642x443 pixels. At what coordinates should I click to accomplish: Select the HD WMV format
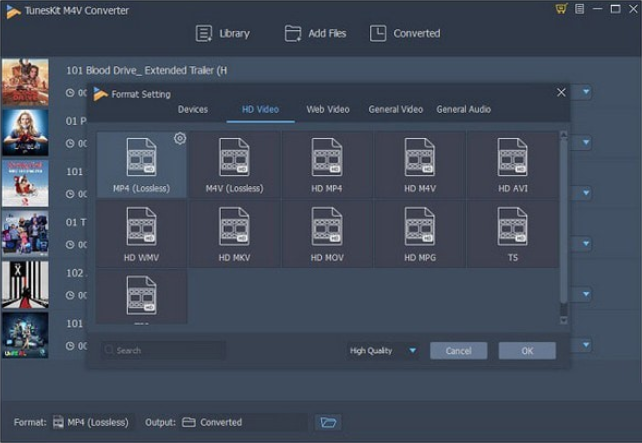tap(142, 234)
